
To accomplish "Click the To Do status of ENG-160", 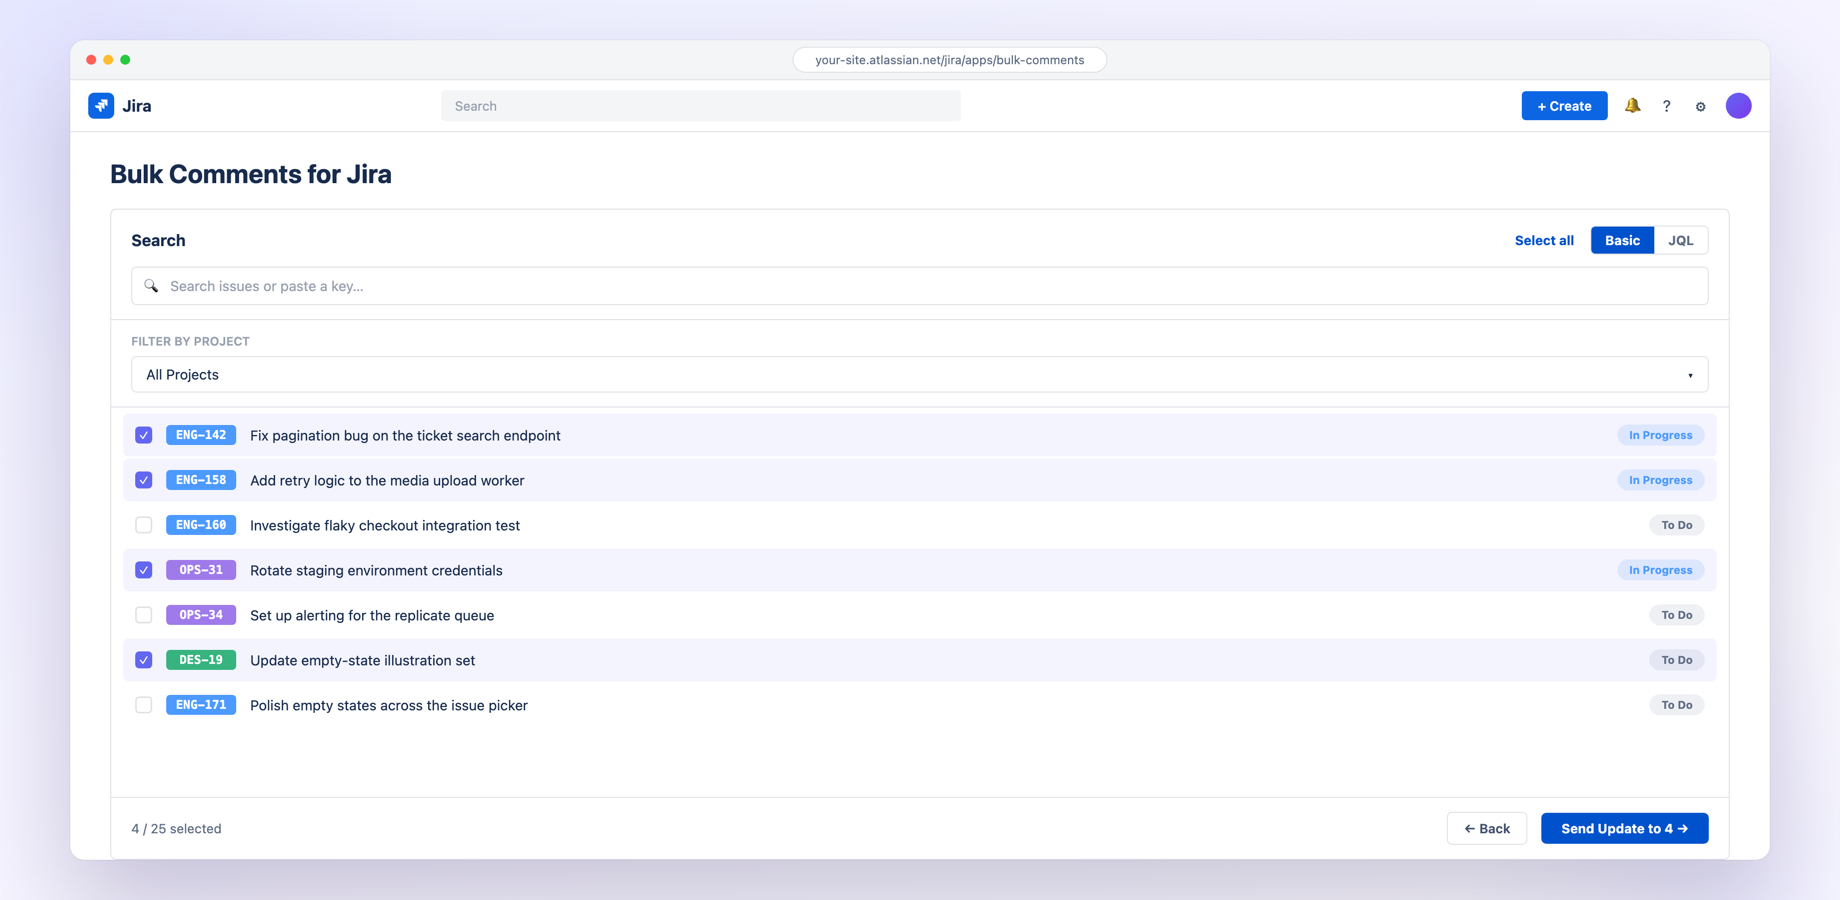I will click(x=1676, y=525).
